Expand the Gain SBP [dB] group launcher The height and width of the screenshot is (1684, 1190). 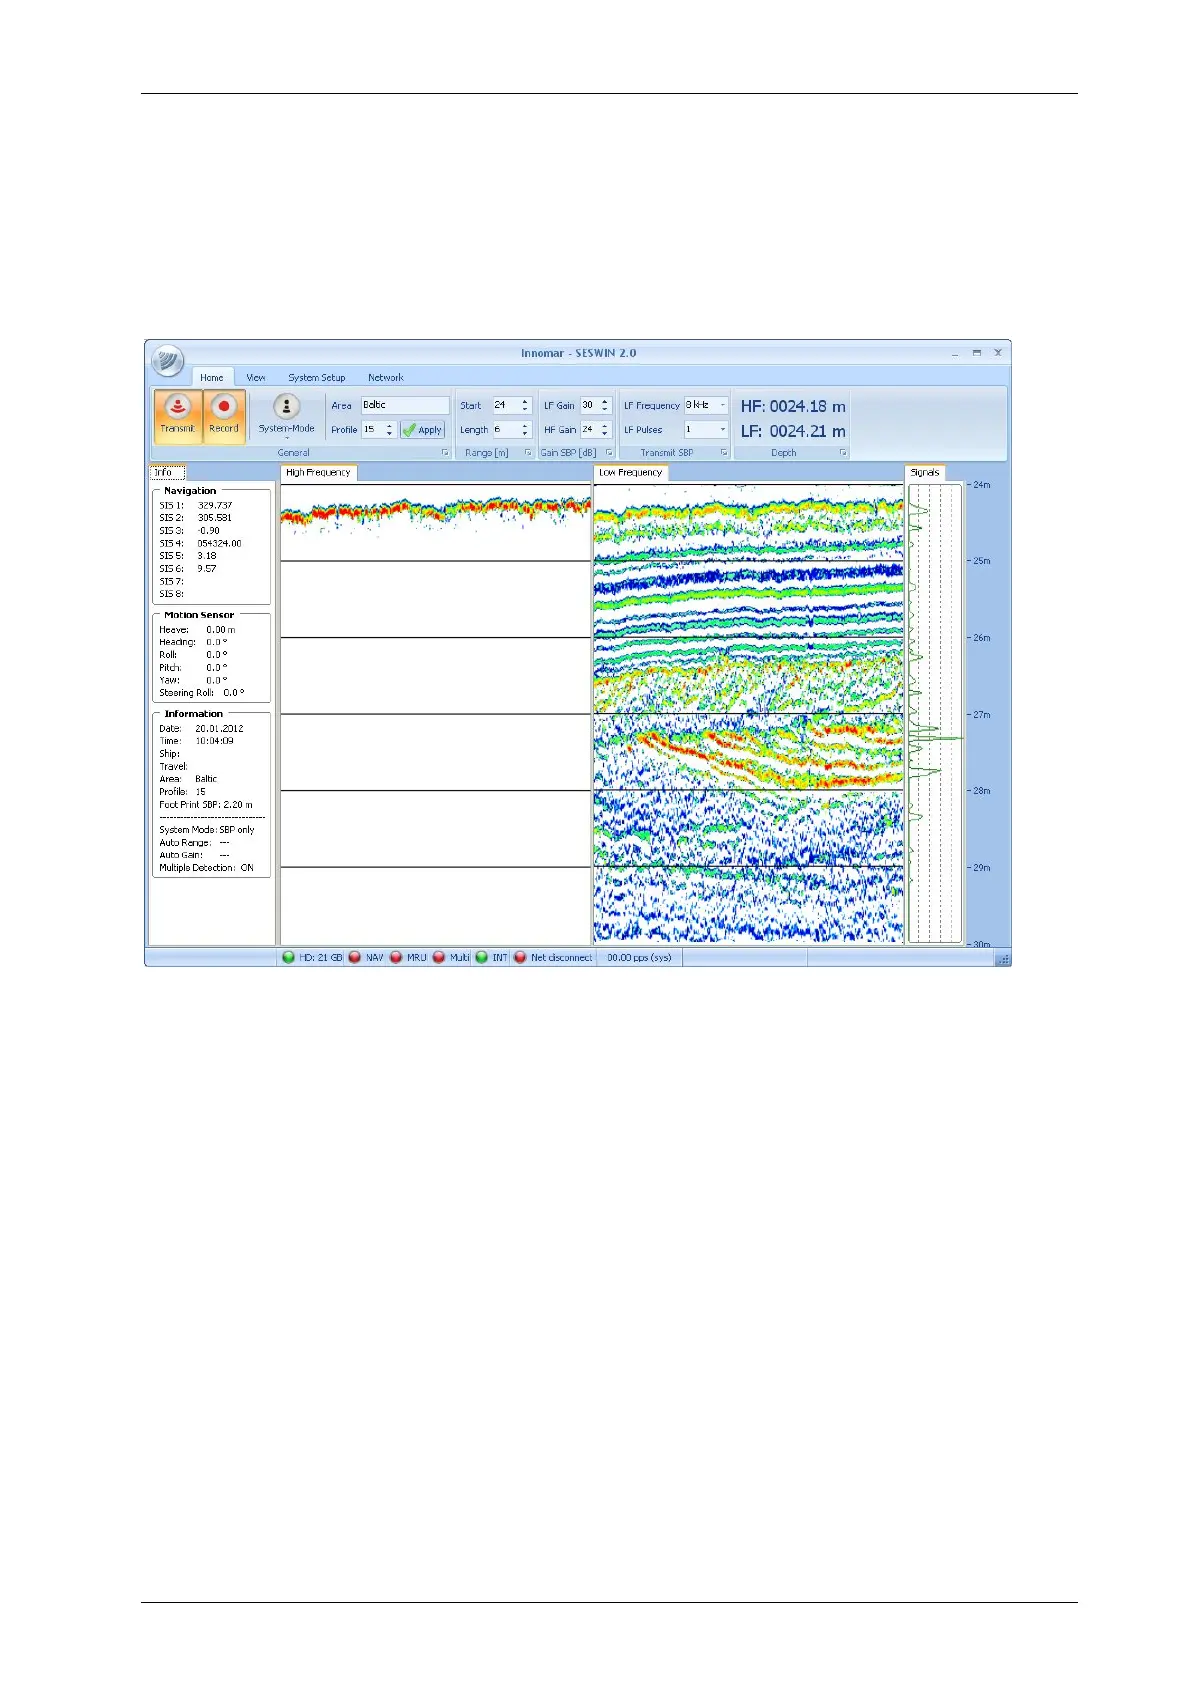pyautogui.click(x=608, y=453)
